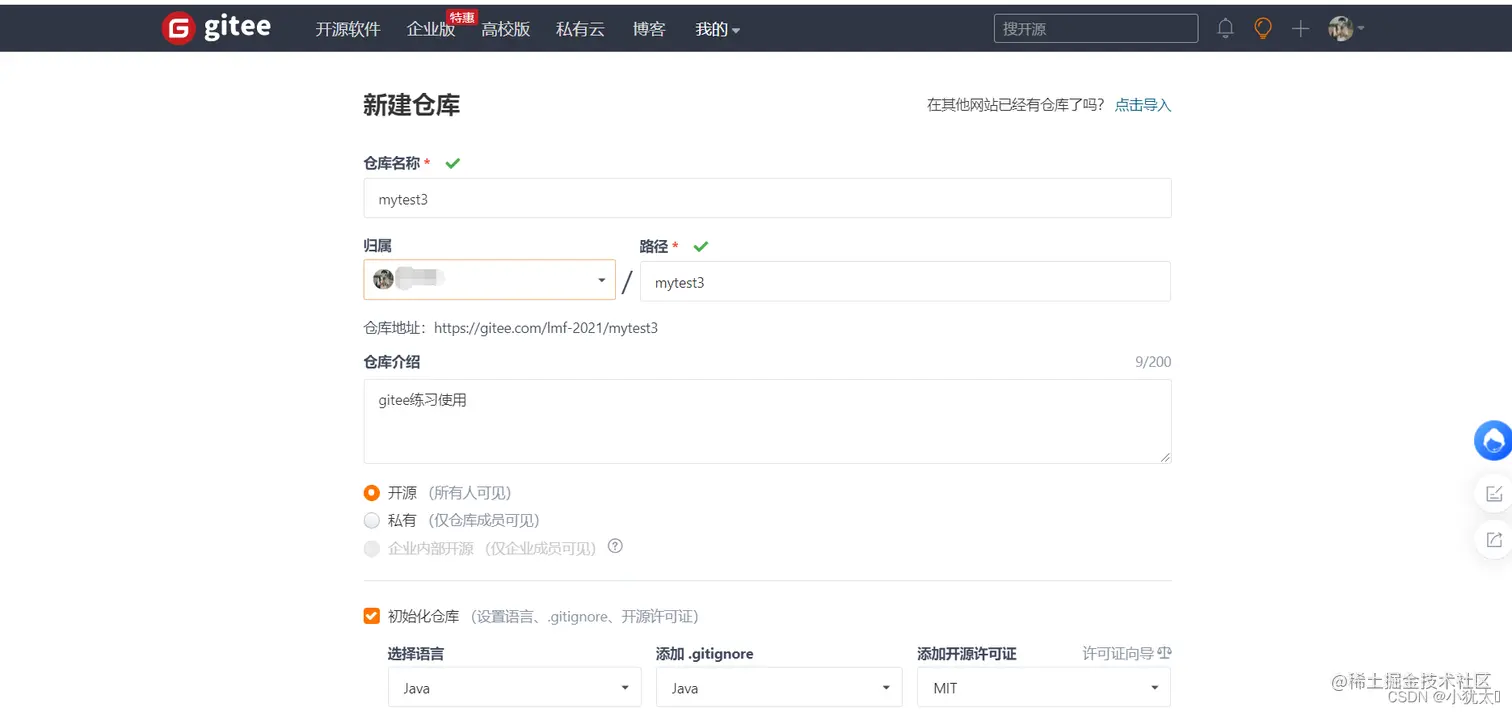The width and height of the screenshot is (1512, 712).
Task: Click the 点击导入 link
Action: pos(1143,105)
